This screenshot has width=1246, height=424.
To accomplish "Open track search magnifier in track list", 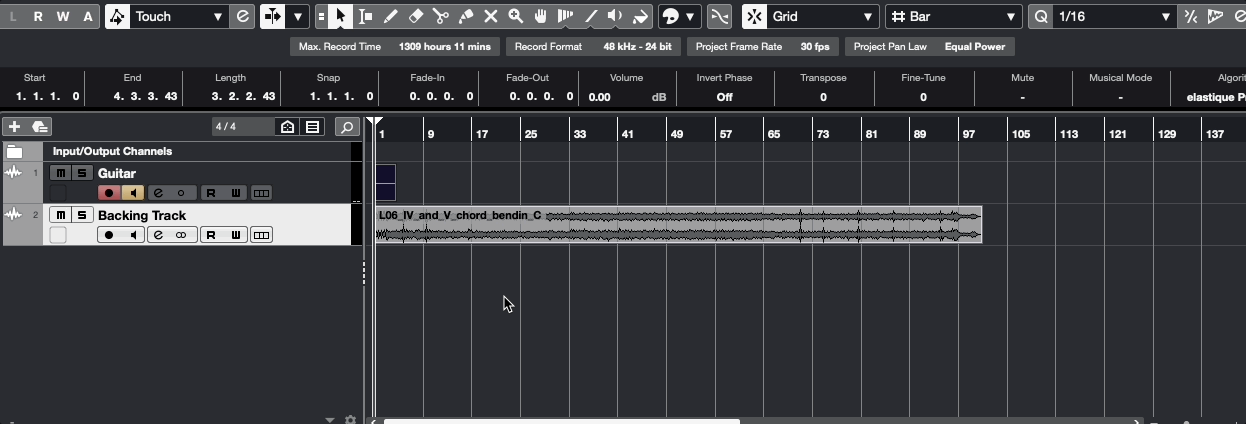I will point(347,127).
